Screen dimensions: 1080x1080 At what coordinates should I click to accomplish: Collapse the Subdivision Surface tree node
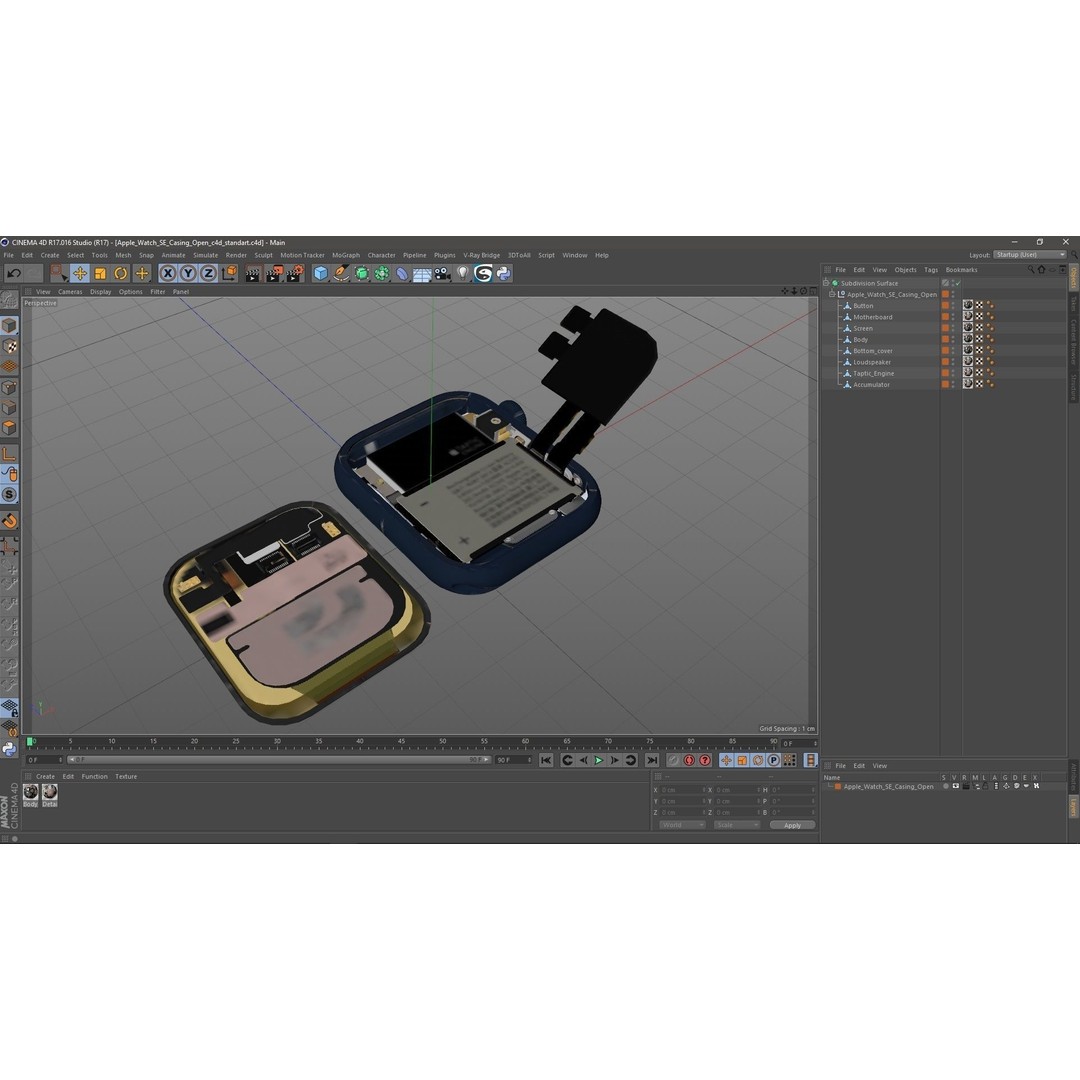[827, 283]
